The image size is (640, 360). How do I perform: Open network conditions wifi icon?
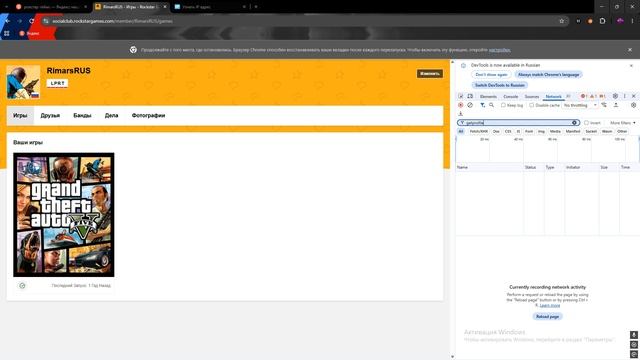coord(604,105)
